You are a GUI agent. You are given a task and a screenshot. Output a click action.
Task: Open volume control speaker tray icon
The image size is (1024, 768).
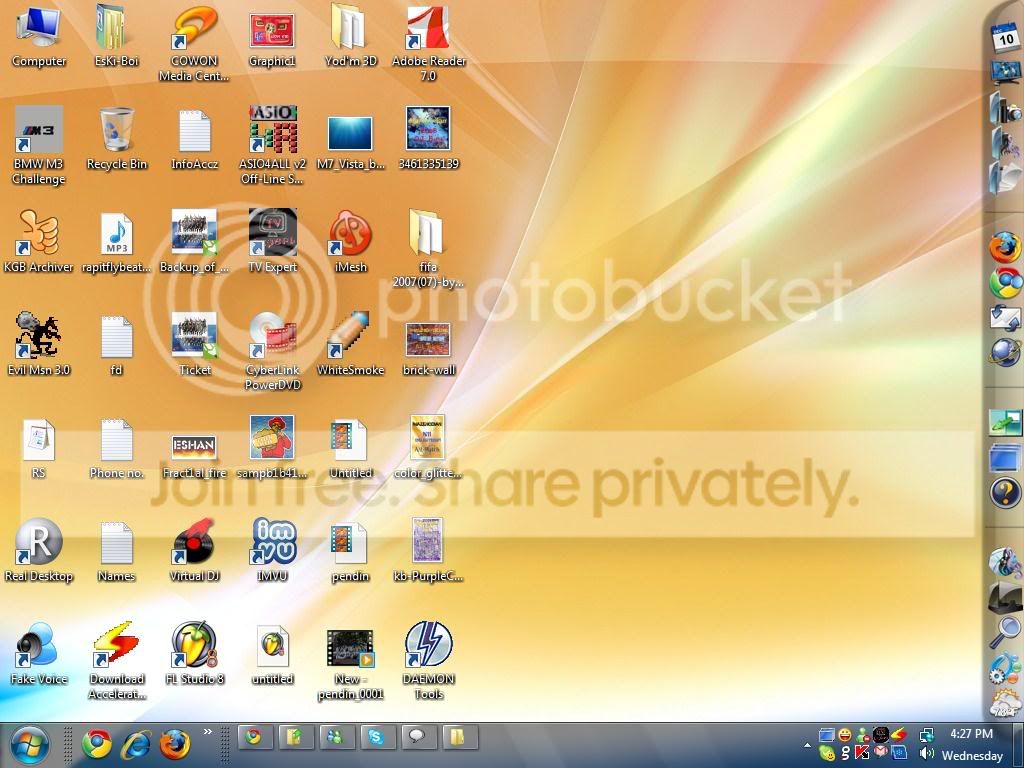[x=926, y=754]
